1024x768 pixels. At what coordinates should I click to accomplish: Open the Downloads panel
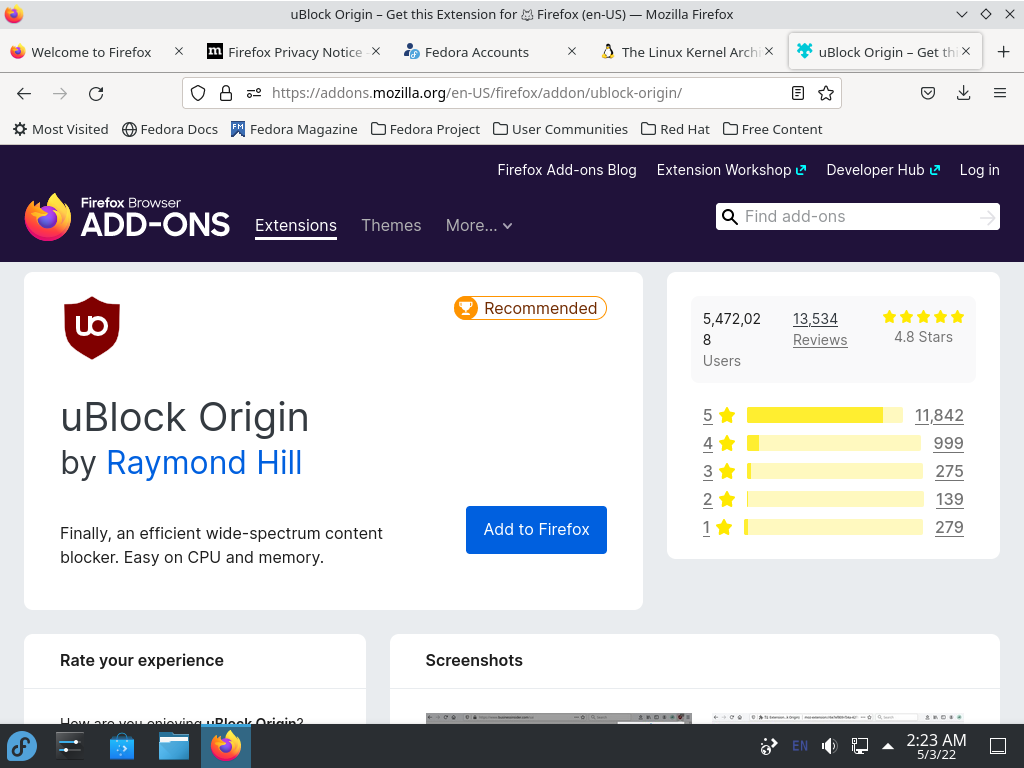963,93
